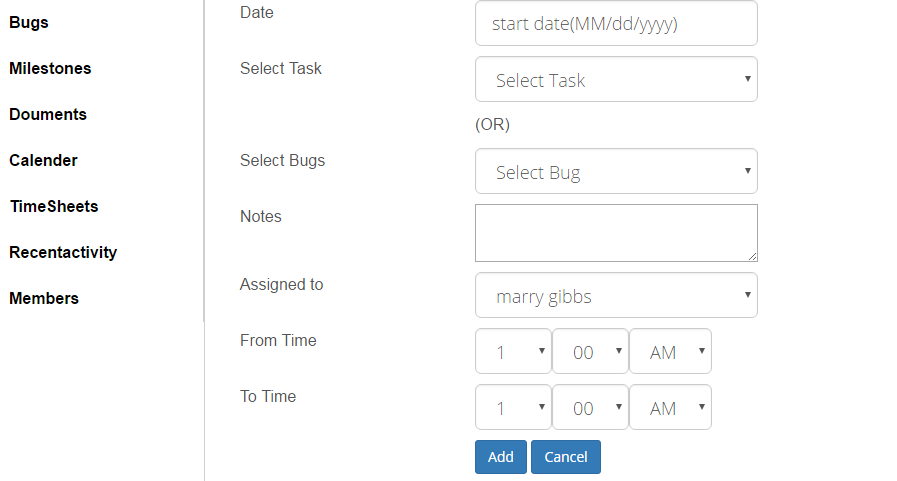Viewport: 897px width, 481px height.
Task: Open the Bugs sidebar section
Action: click(x=29, y=23)
